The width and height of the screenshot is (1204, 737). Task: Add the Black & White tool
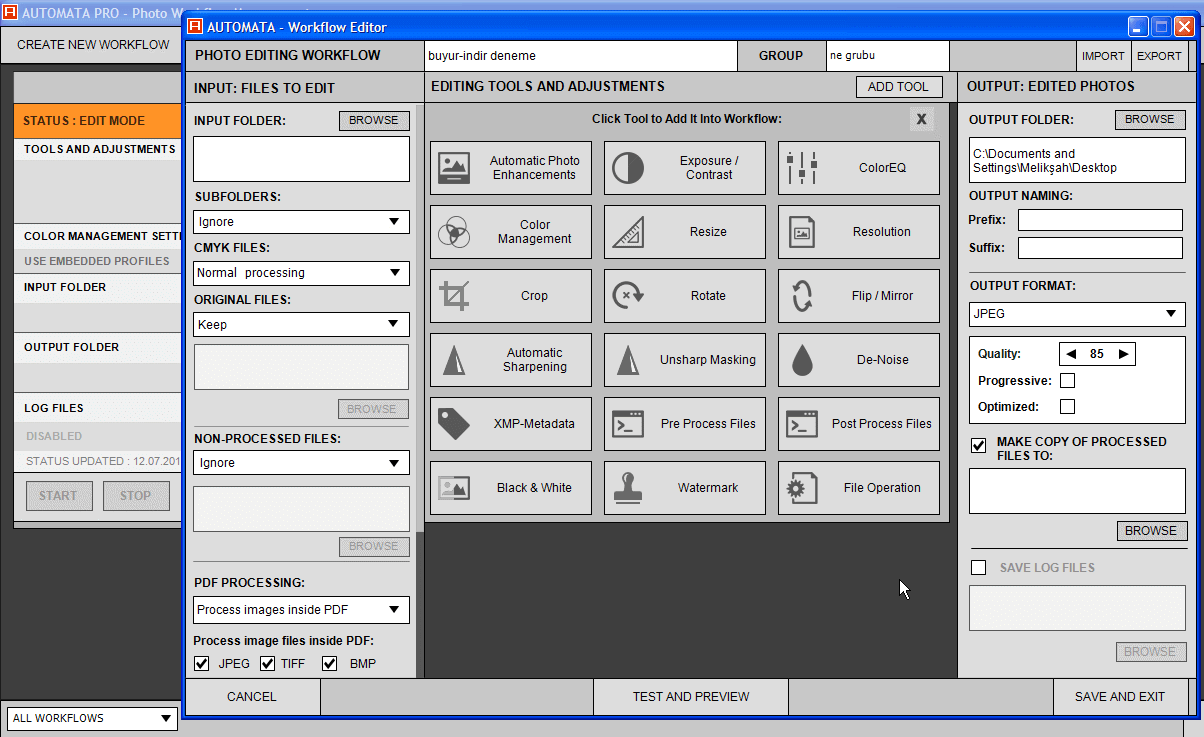(511, 488)
